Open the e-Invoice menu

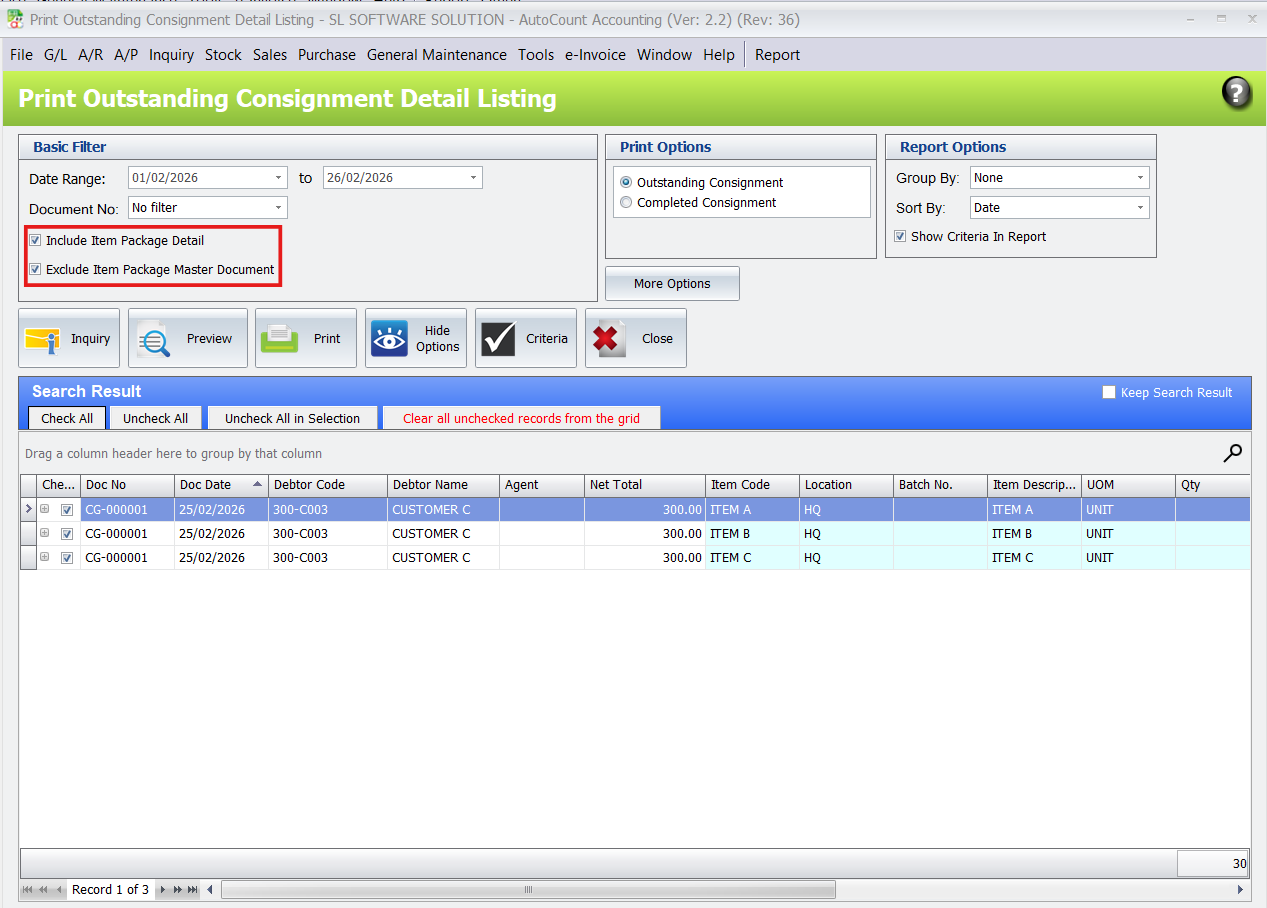595,55
